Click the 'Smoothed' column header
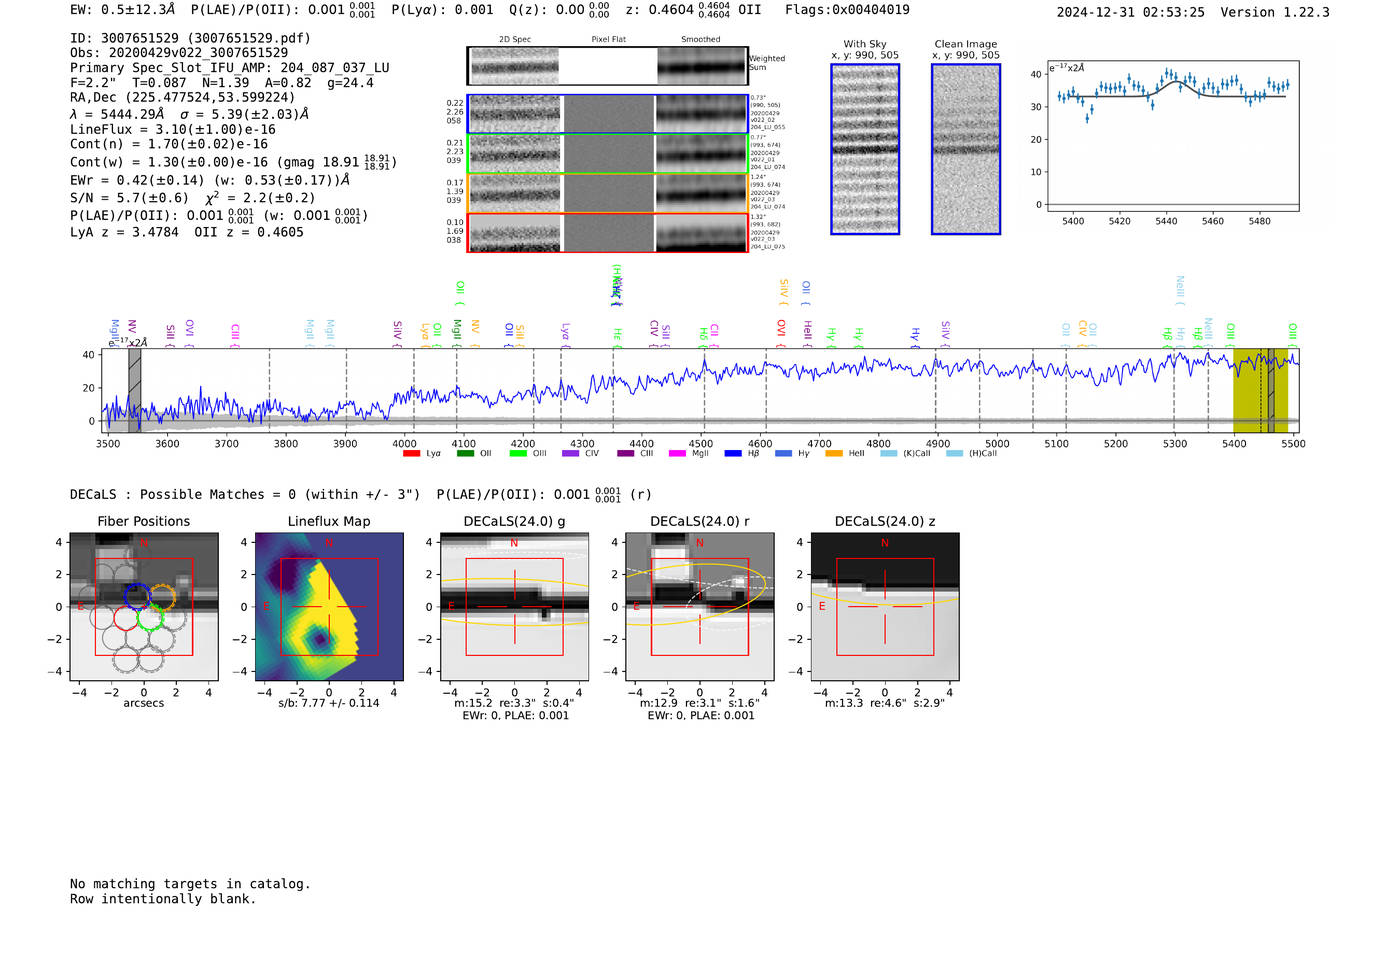The width and height of the screenshot is (1400, 953). point(701,40)
